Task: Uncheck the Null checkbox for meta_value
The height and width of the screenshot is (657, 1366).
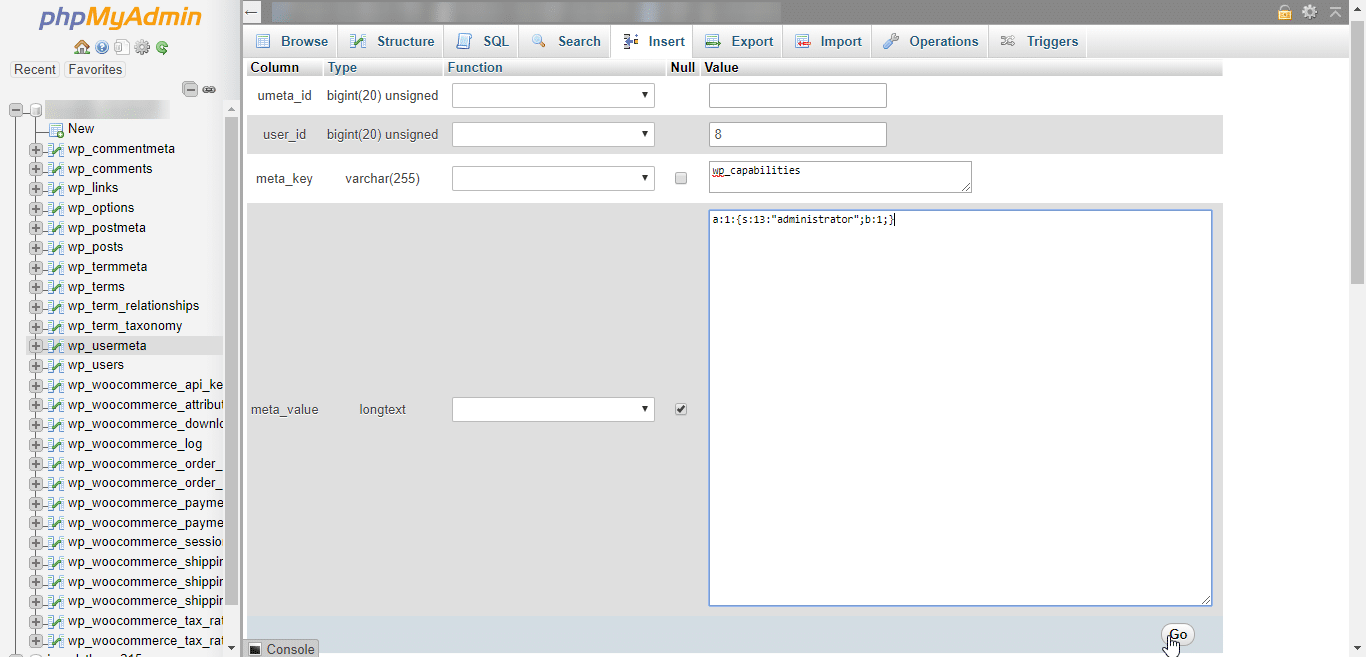Action: [681, 408]
